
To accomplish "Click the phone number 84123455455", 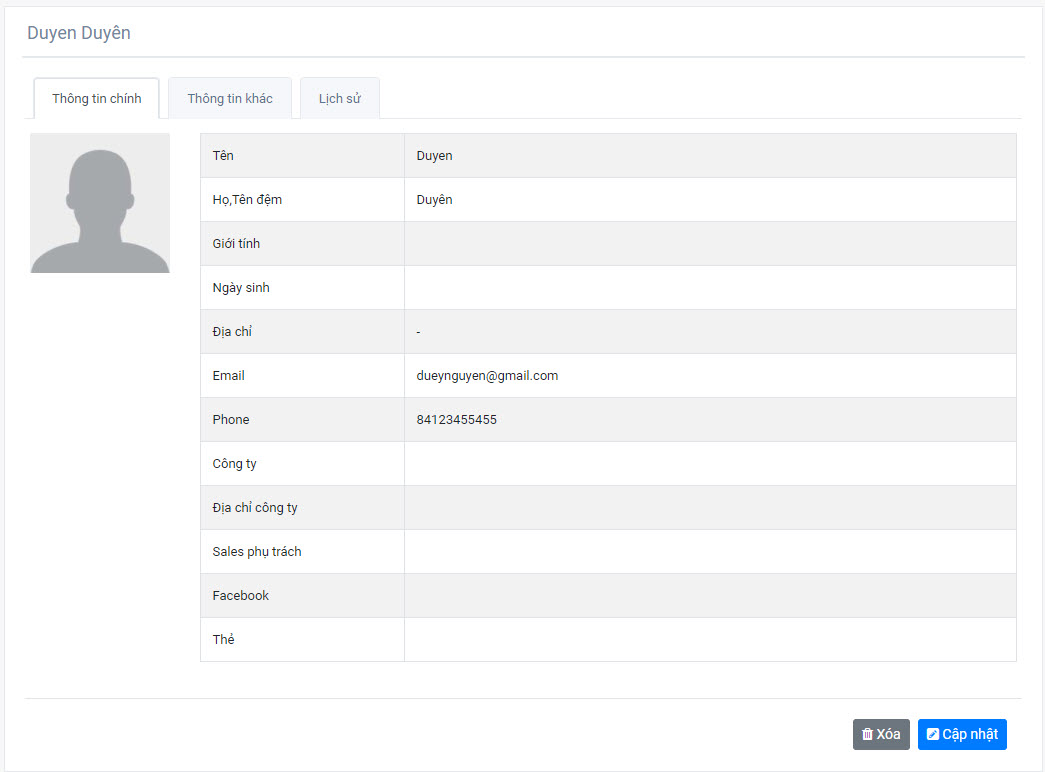I will pyautogui.click(x=457, y=420).
